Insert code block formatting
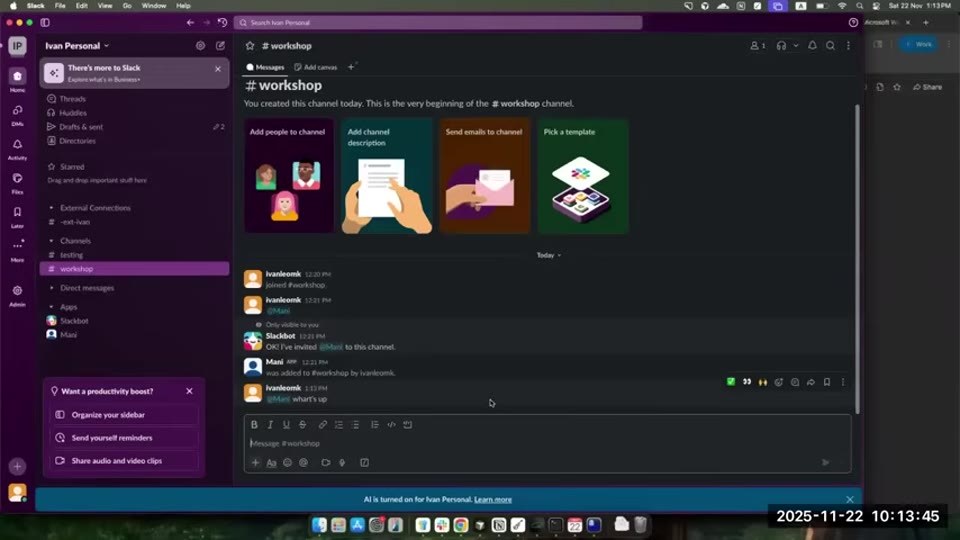 [x=408, y=424]
